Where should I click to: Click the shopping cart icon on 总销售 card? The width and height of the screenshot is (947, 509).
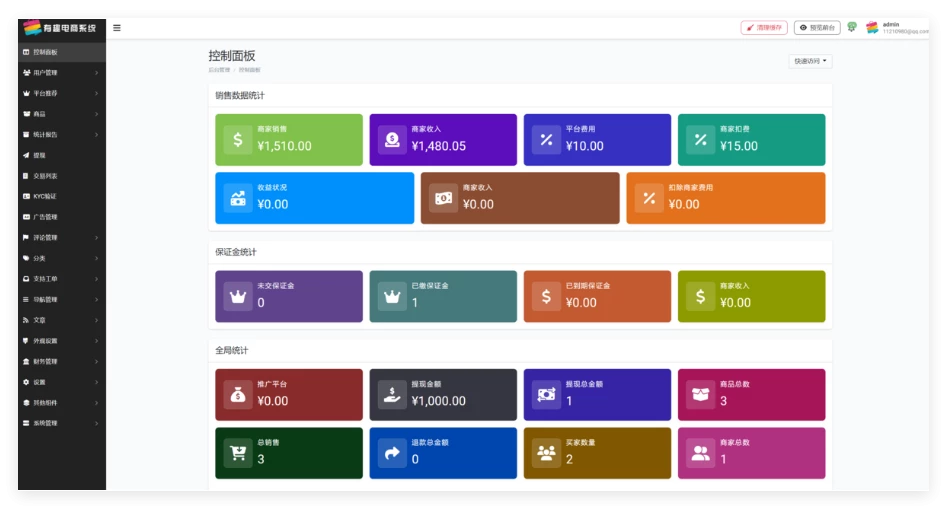point(238,454)
